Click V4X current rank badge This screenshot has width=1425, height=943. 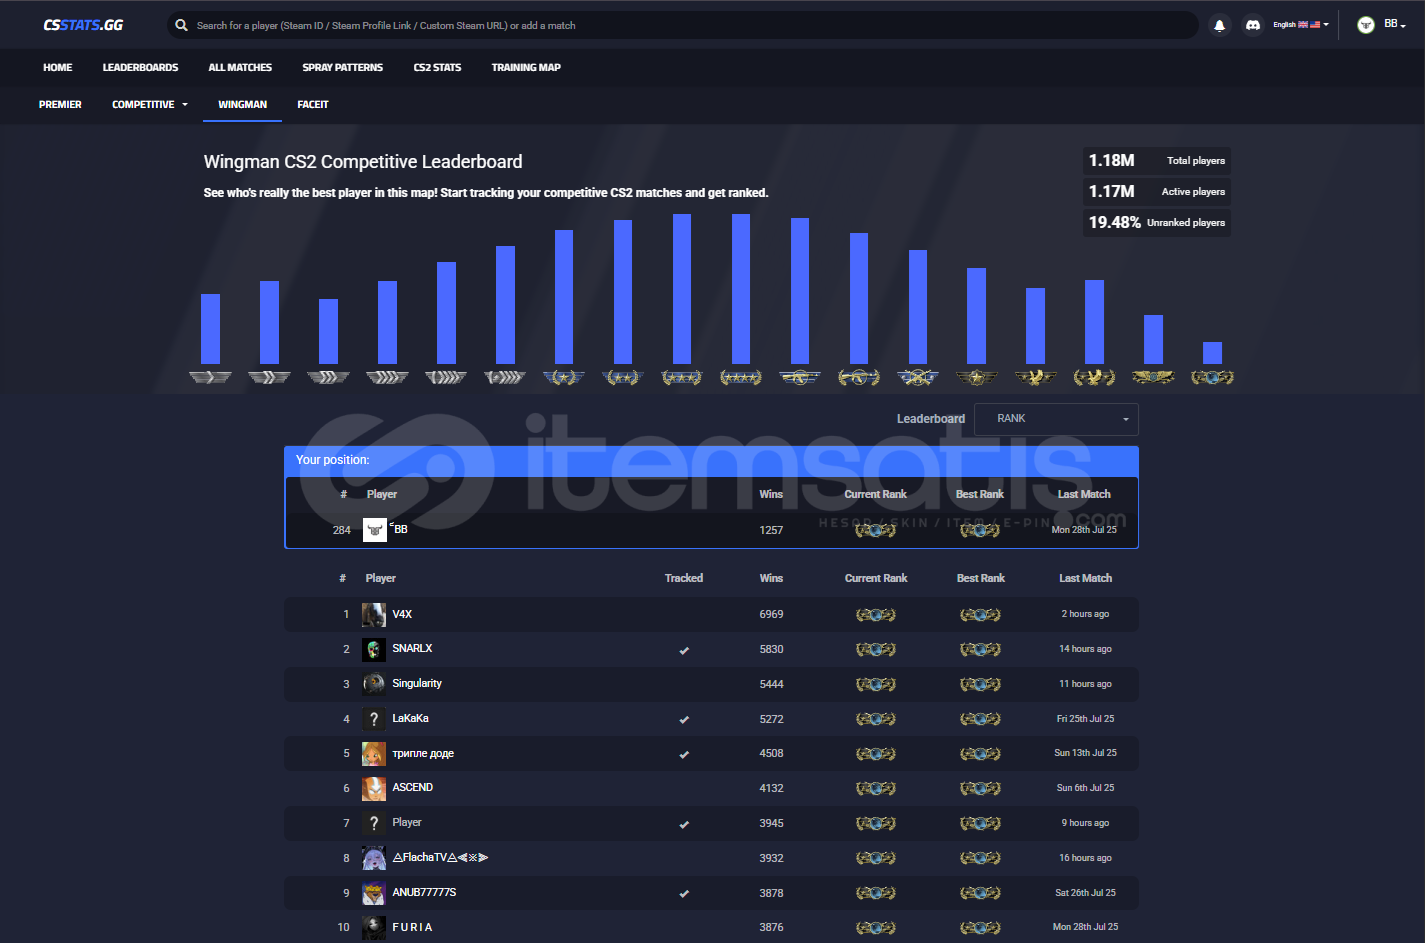pyautogui.click(x=876, y=615)
